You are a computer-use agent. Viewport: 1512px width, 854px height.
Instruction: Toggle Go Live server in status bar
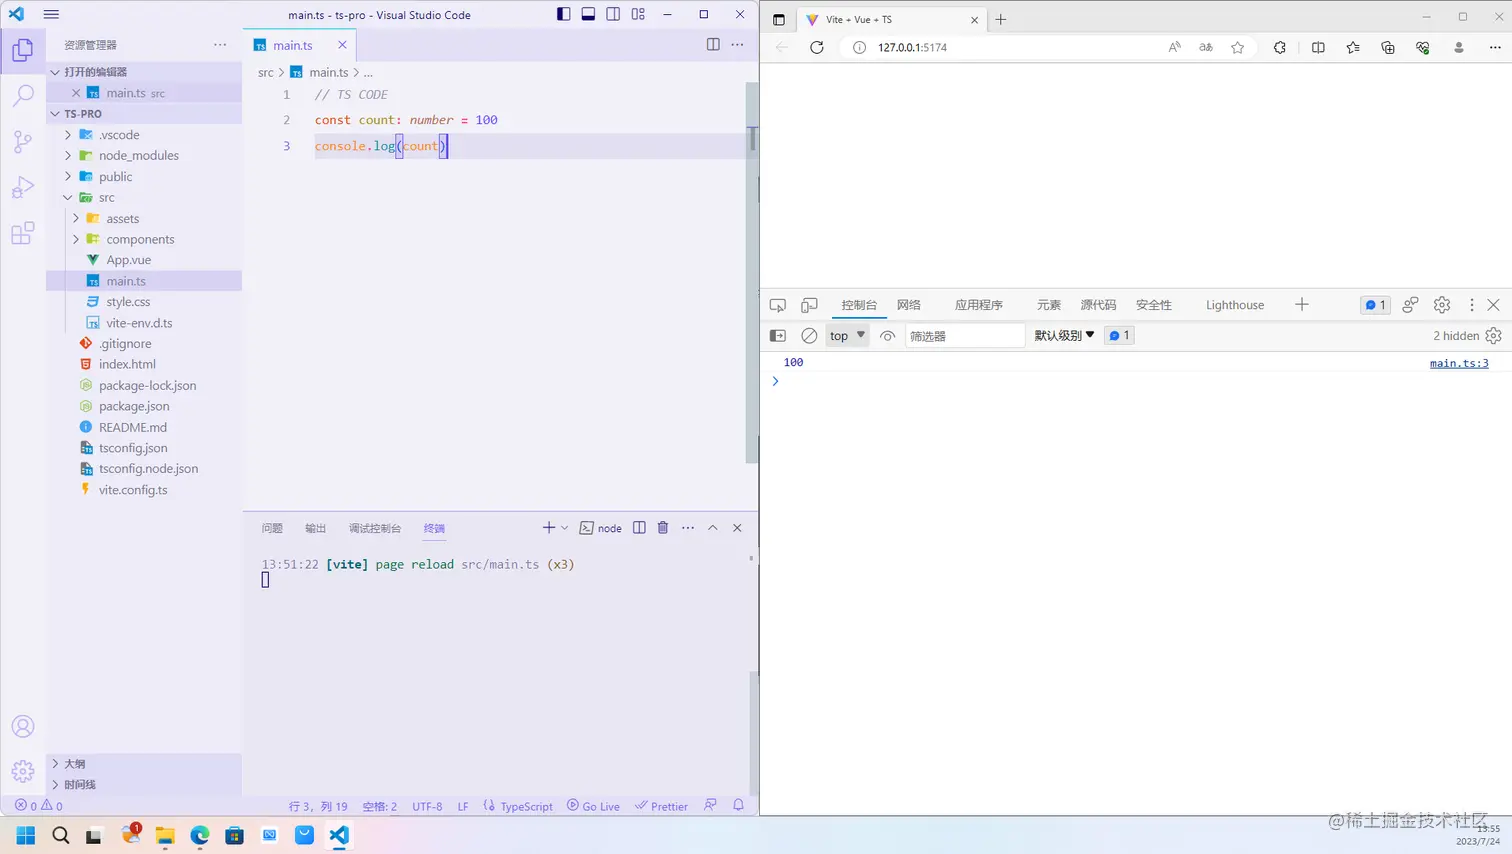[x=593, y=806]
